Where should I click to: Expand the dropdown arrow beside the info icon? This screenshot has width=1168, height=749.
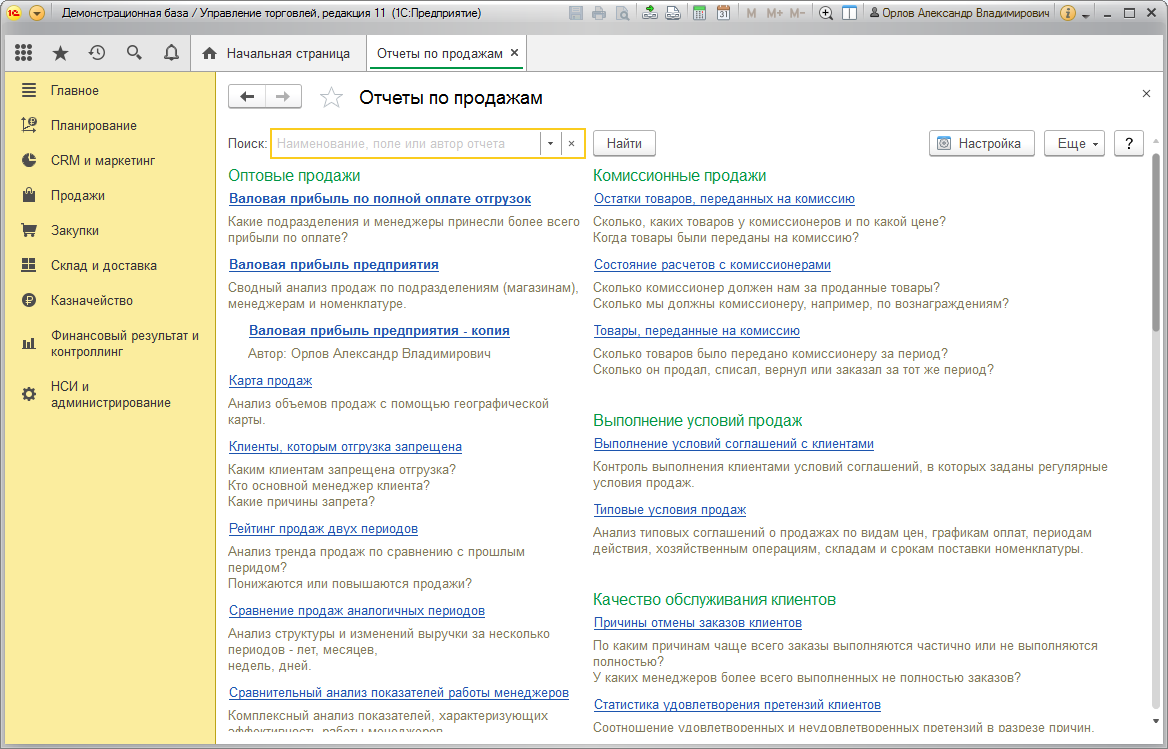1085,15
